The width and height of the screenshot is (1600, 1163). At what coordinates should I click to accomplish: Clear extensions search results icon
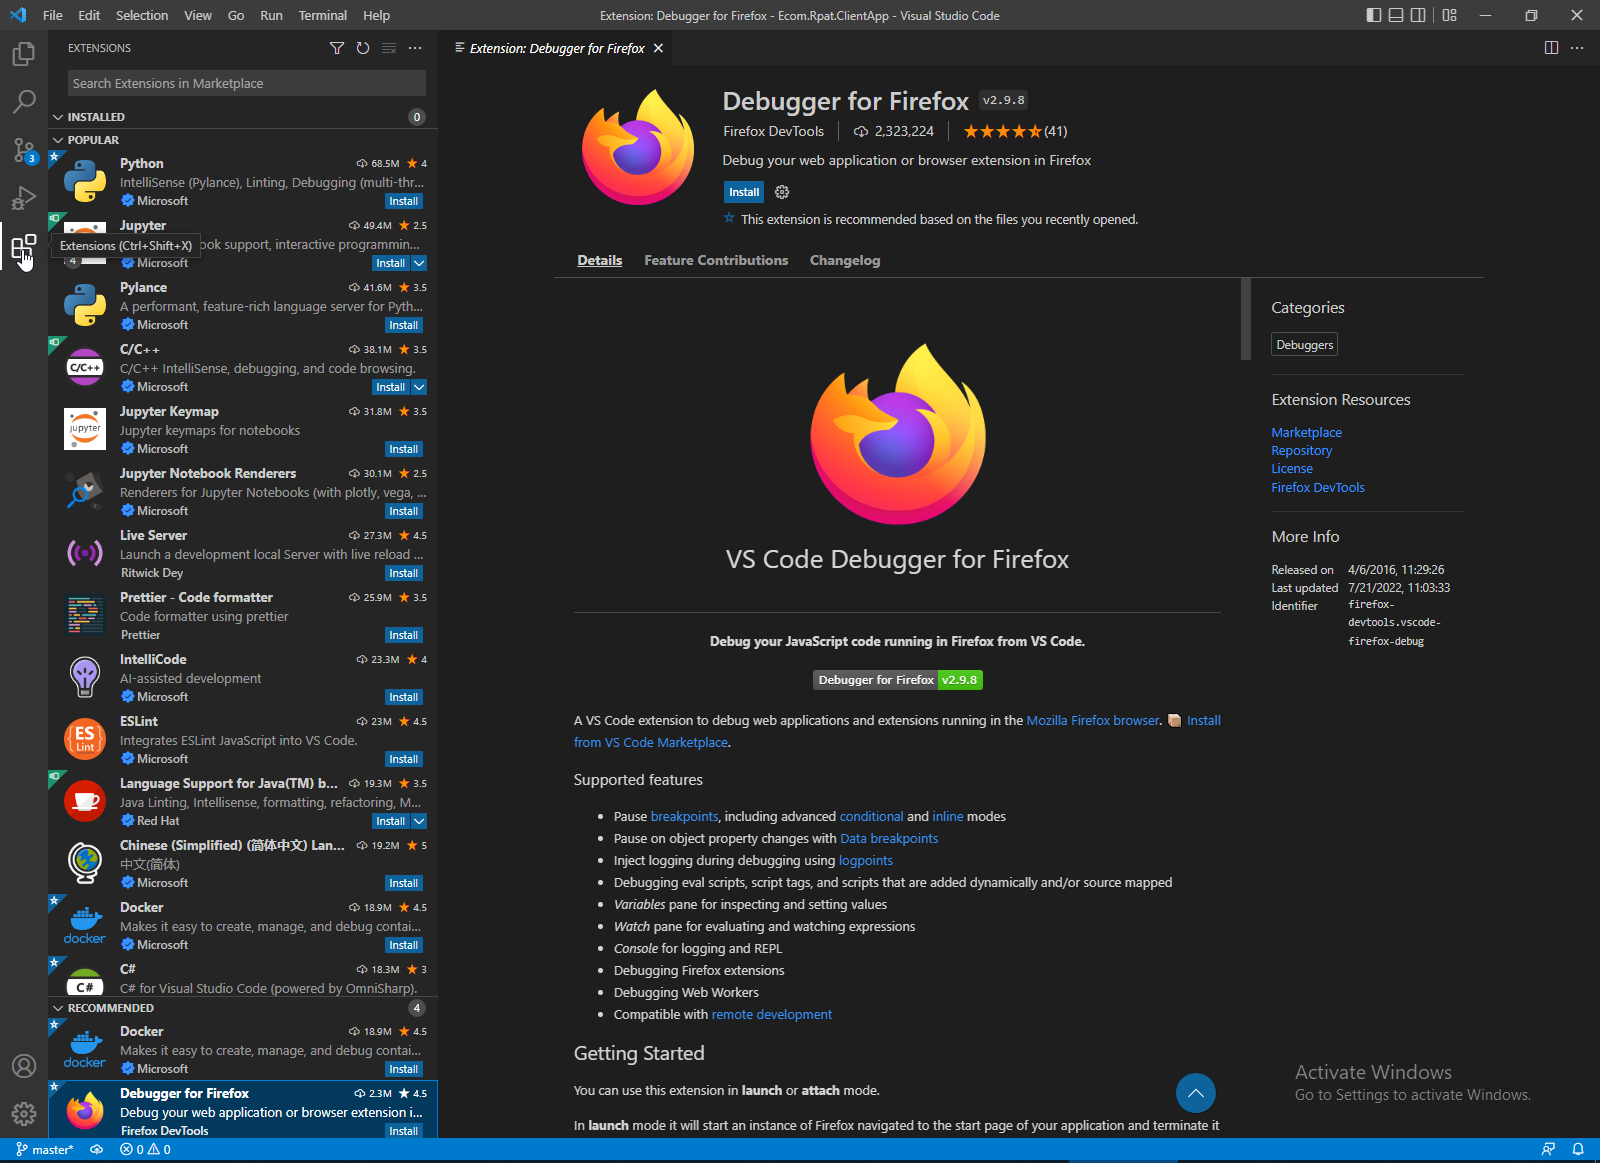[x=389, y=48]
